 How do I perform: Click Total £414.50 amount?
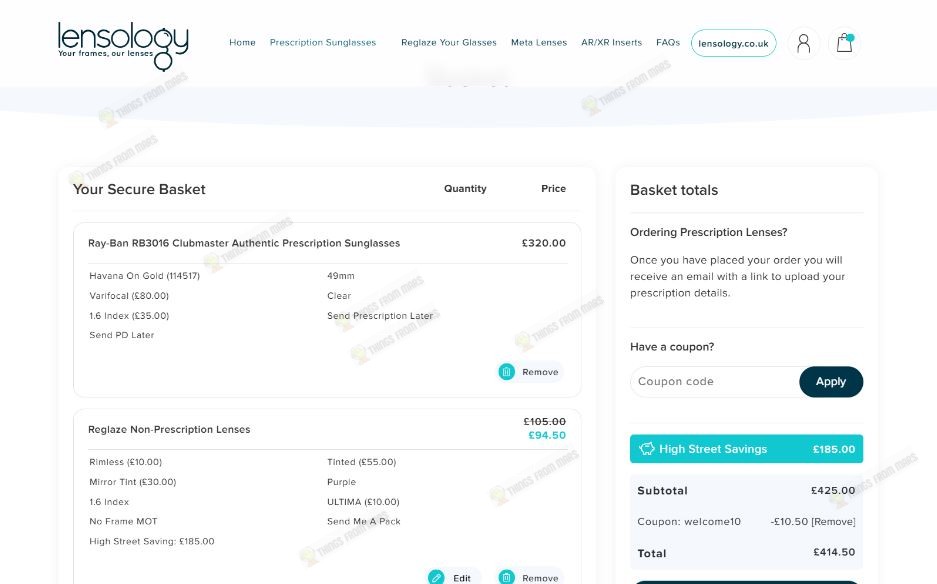pyautogui.click(x=834, y=552)
